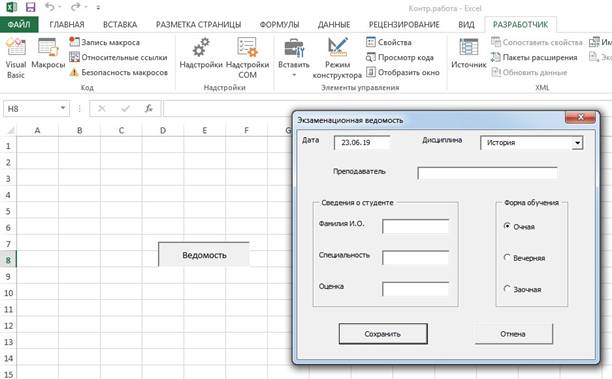Undo last action in quick access toolbar
The height and width of the screenshot is (379, 612).
(x=50, y=7)
